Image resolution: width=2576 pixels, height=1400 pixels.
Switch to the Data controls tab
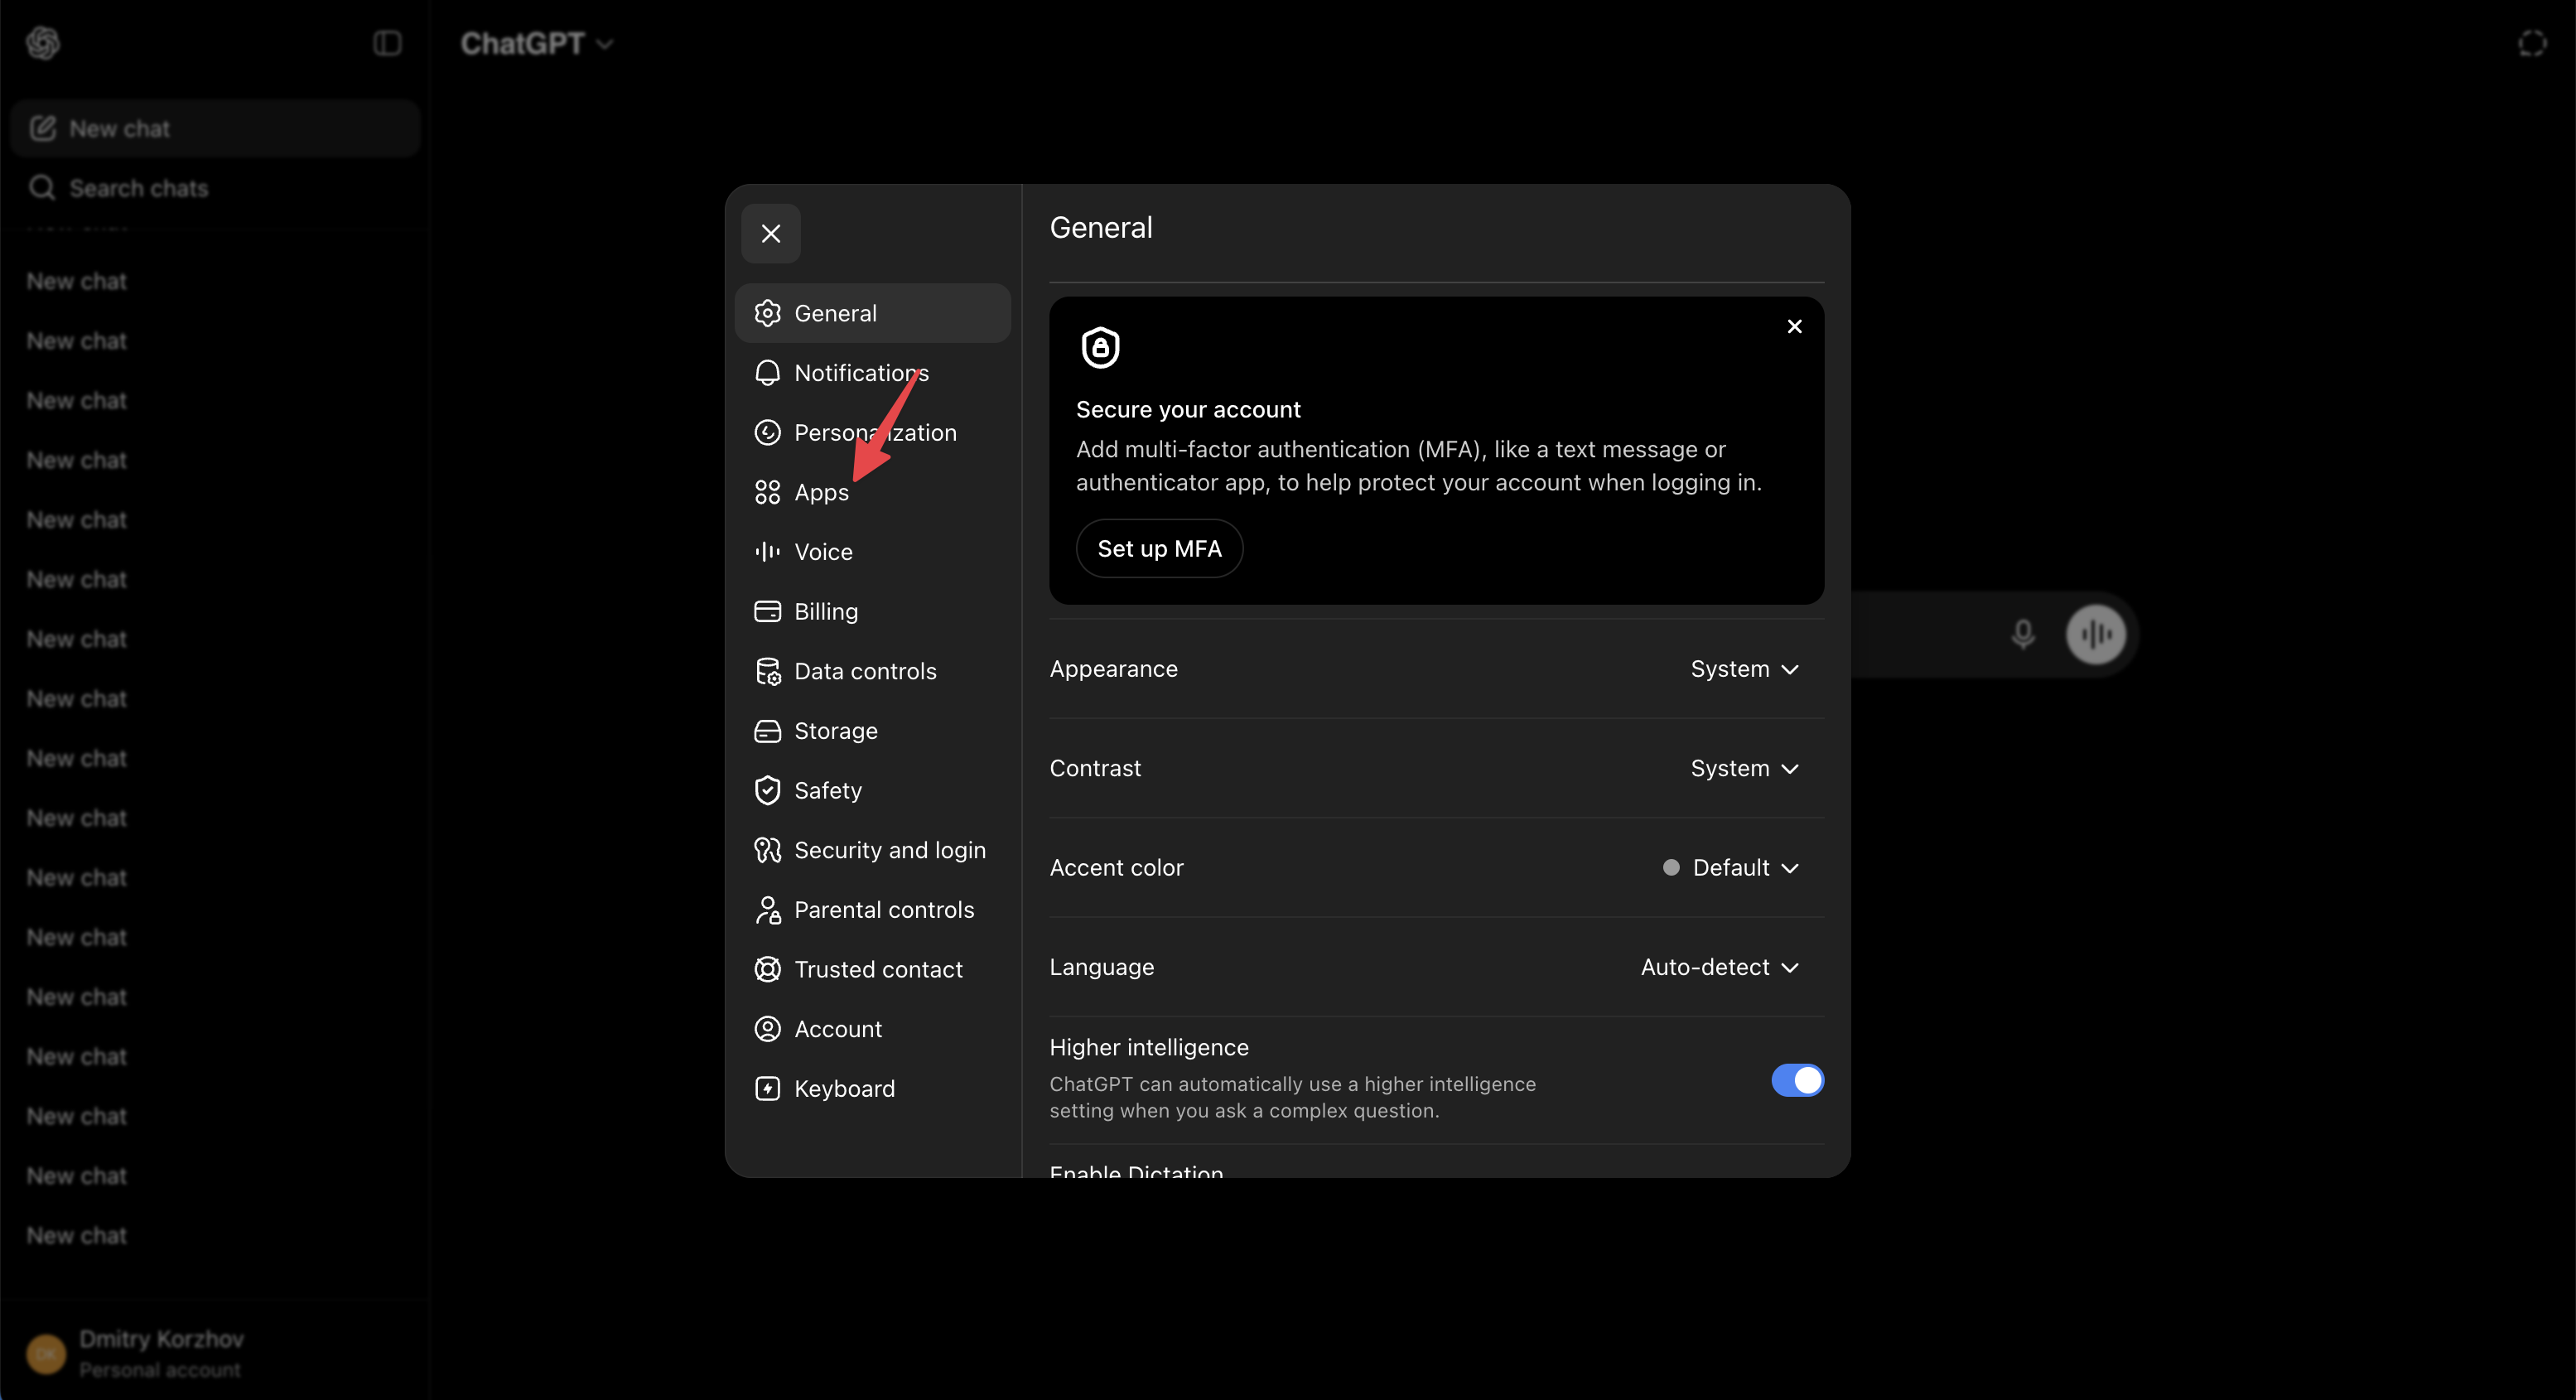tap(872, 671)
